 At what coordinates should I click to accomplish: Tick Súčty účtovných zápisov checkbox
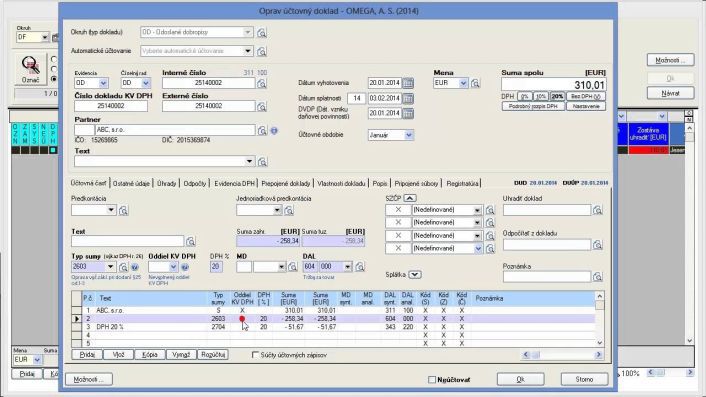coord(255,355)
